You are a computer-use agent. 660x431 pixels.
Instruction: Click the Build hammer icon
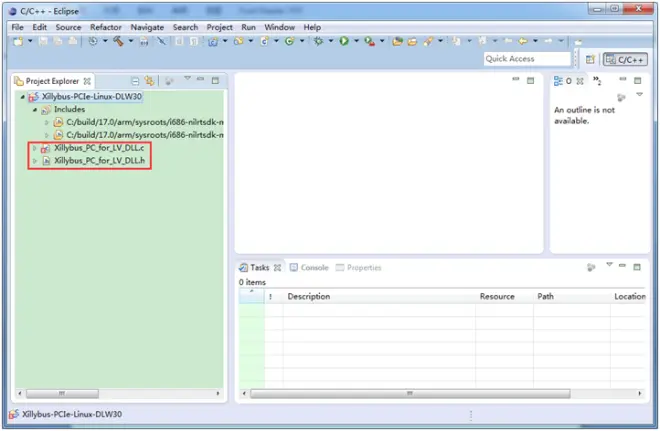[x=118, y=41]
